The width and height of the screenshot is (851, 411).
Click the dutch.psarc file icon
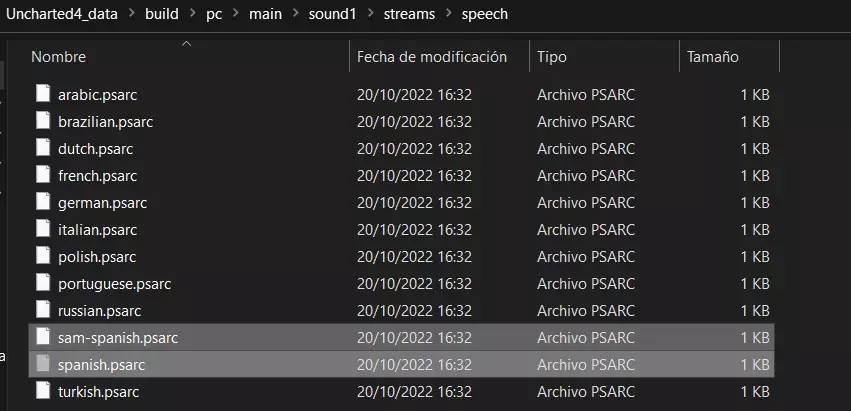point(42,148)
